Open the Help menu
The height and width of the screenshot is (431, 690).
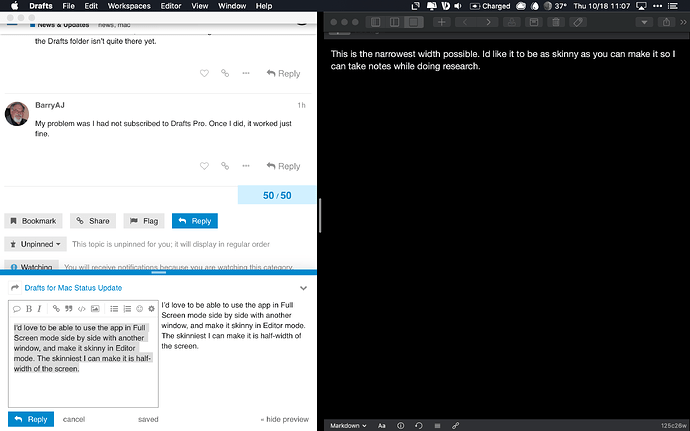(x=264, y=6)
